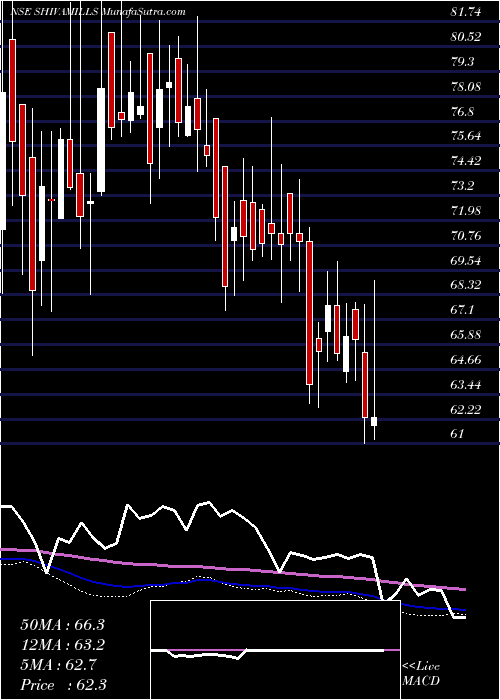Click the 74.42 price axis label
The width and height of the screenshot is (500, 700).
(466, 161)
